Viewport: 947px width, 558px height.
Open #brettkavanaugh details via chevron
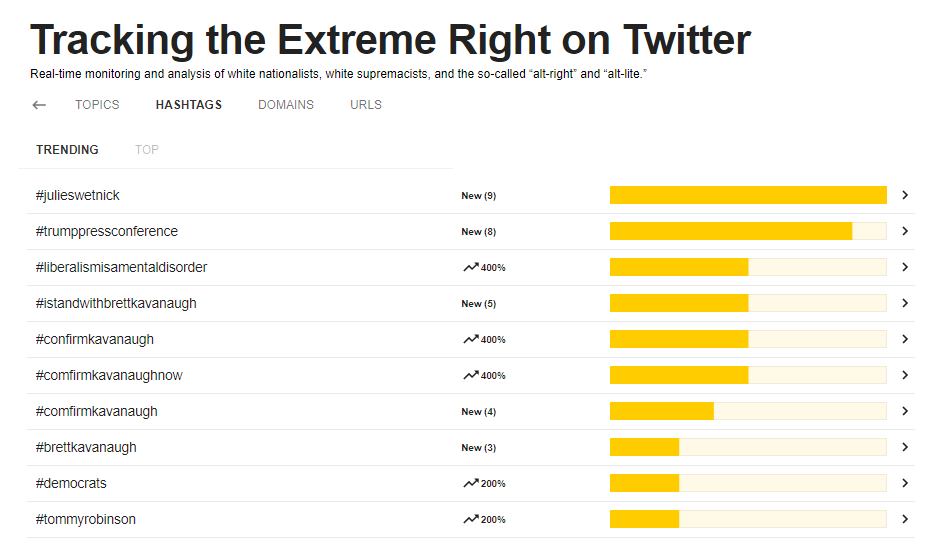(x=905, y=447)
